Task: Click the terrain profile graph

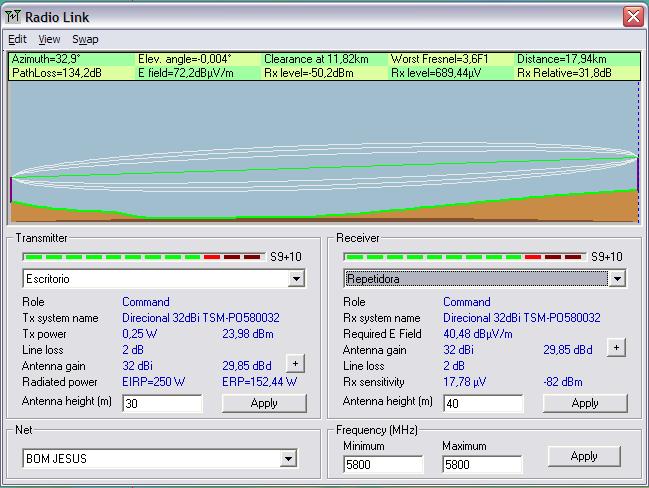Action: pos(324,152)
